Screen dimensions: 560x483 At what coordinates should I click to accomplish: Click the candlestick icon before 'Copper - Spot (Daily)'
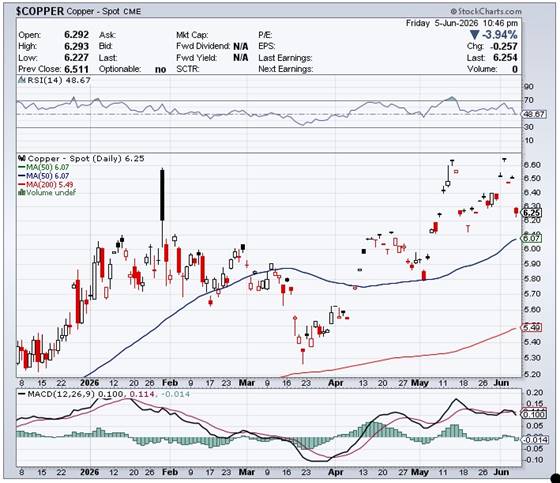click(22, 158)
